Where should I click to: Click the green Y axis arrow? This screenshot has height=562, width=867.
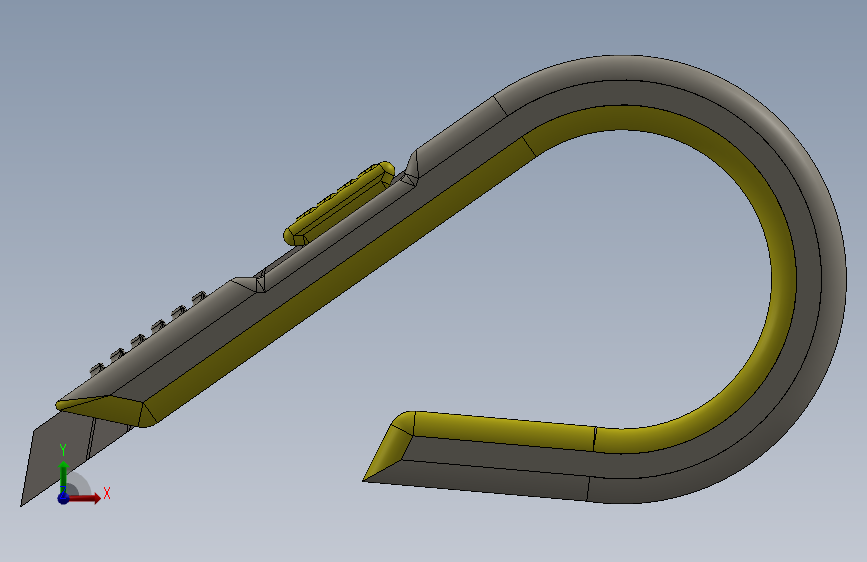[x=64, y=476]
